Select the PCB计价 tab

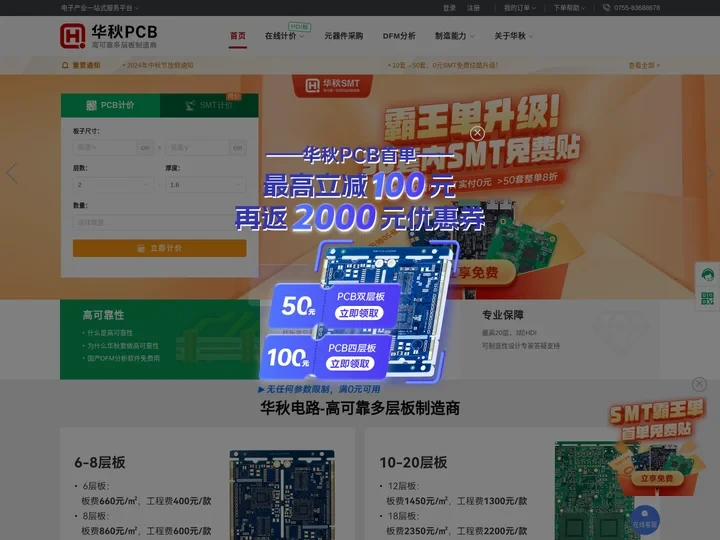click(x=110, y=105)
